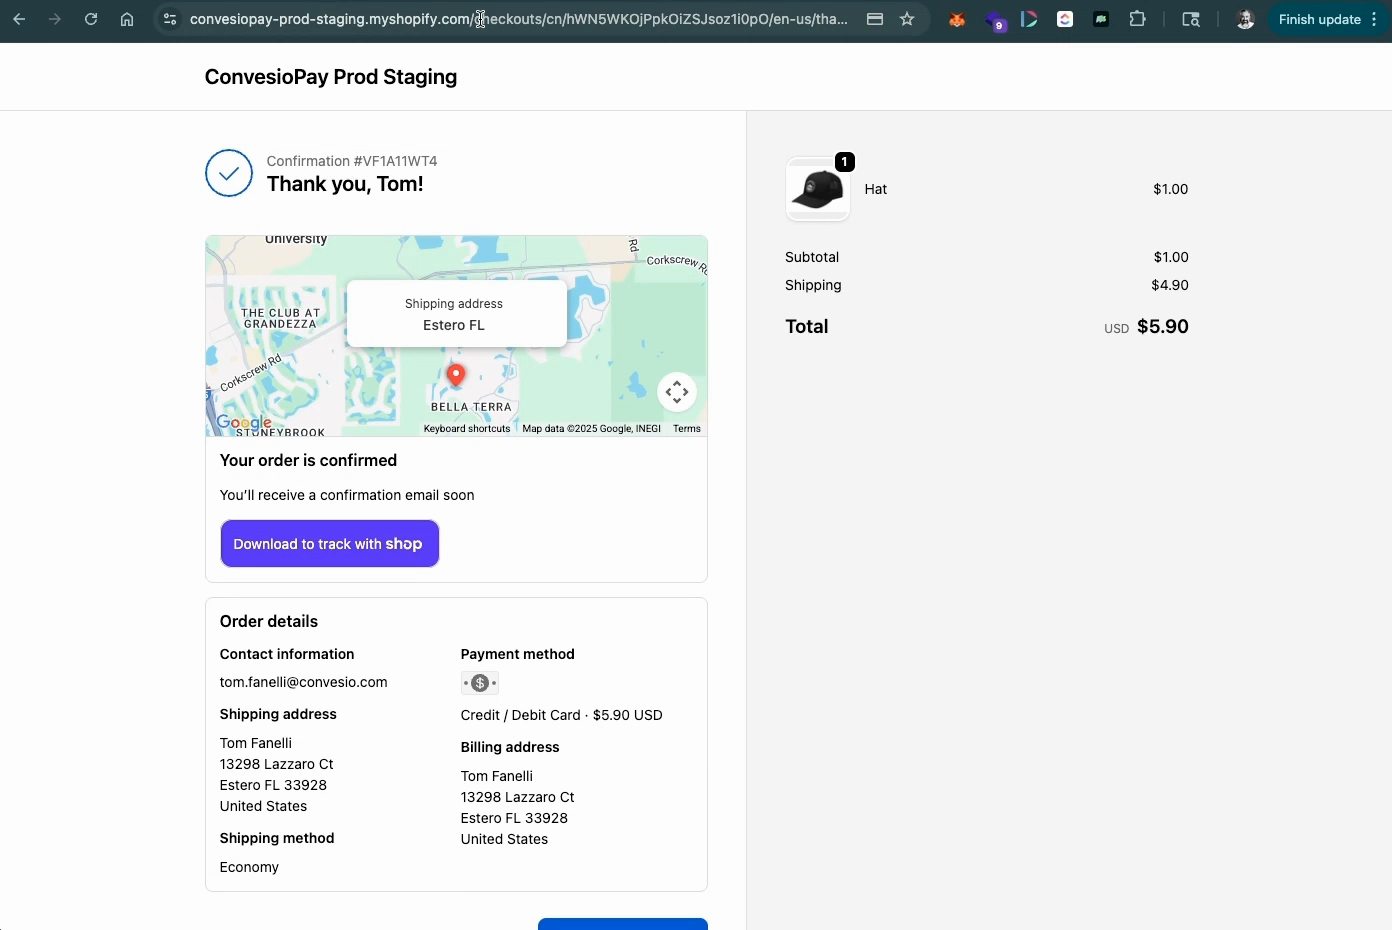Click the Map data ©2025 Google, INEGI text
The image size is (1392, 930).
point(591,429)
